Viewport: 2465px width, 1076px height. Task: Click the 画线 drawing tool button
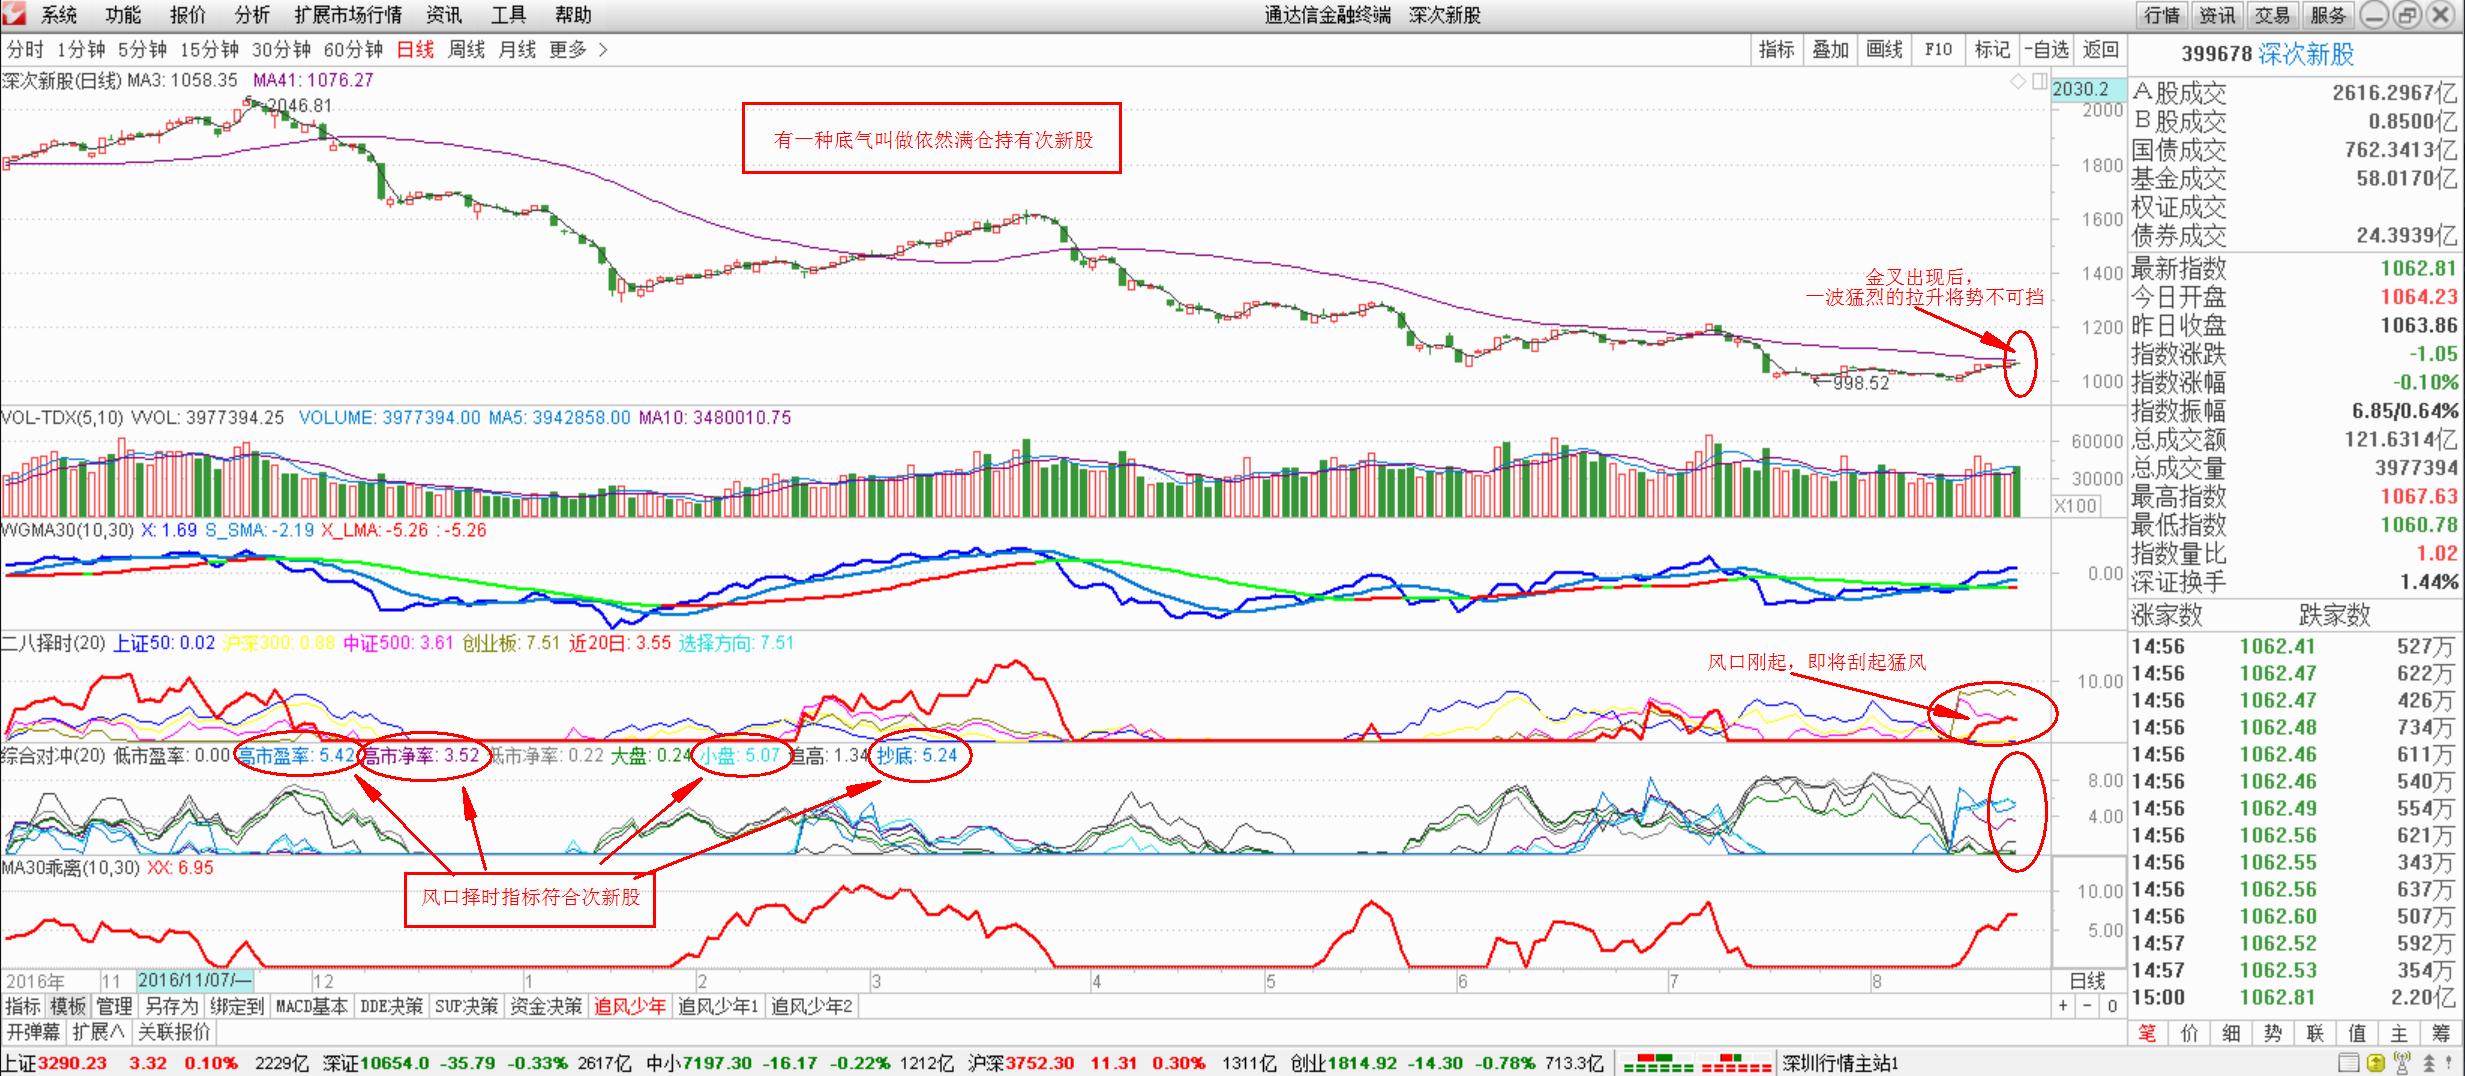[x=1884, y=50]
